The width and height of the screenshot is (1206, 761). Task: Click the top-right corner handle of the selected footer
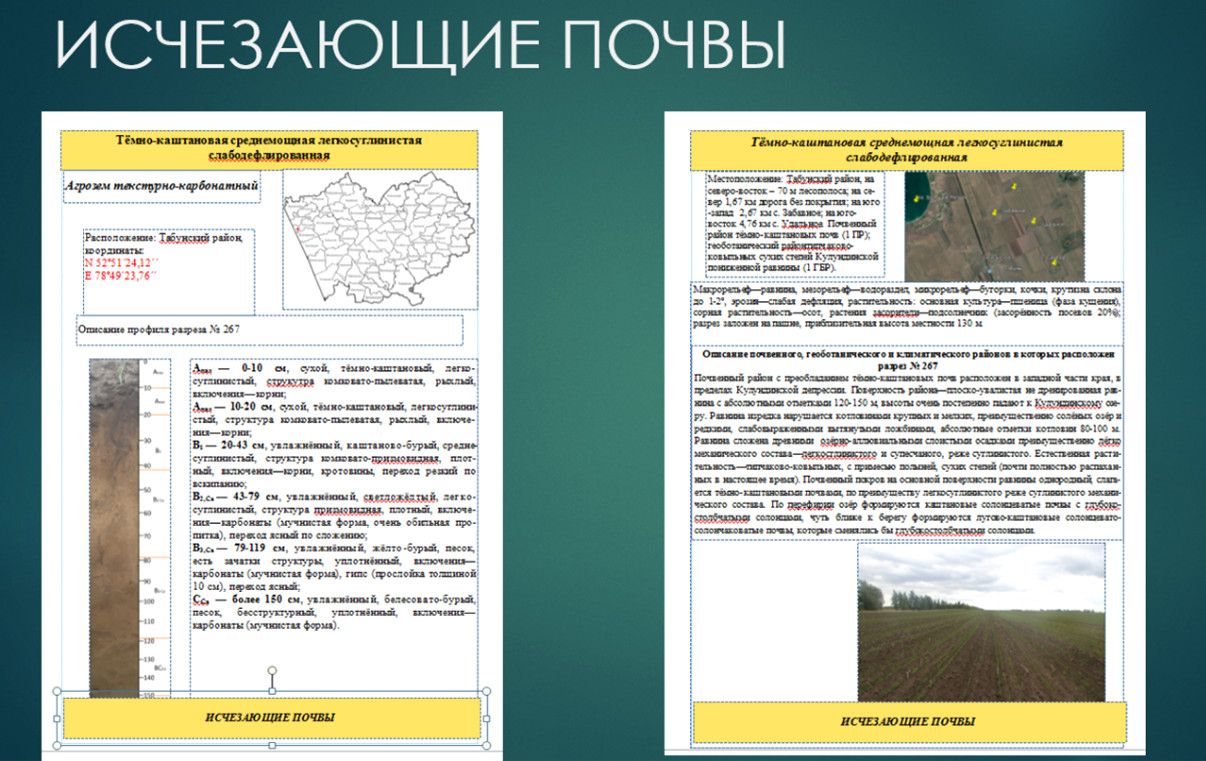(487, 691)
